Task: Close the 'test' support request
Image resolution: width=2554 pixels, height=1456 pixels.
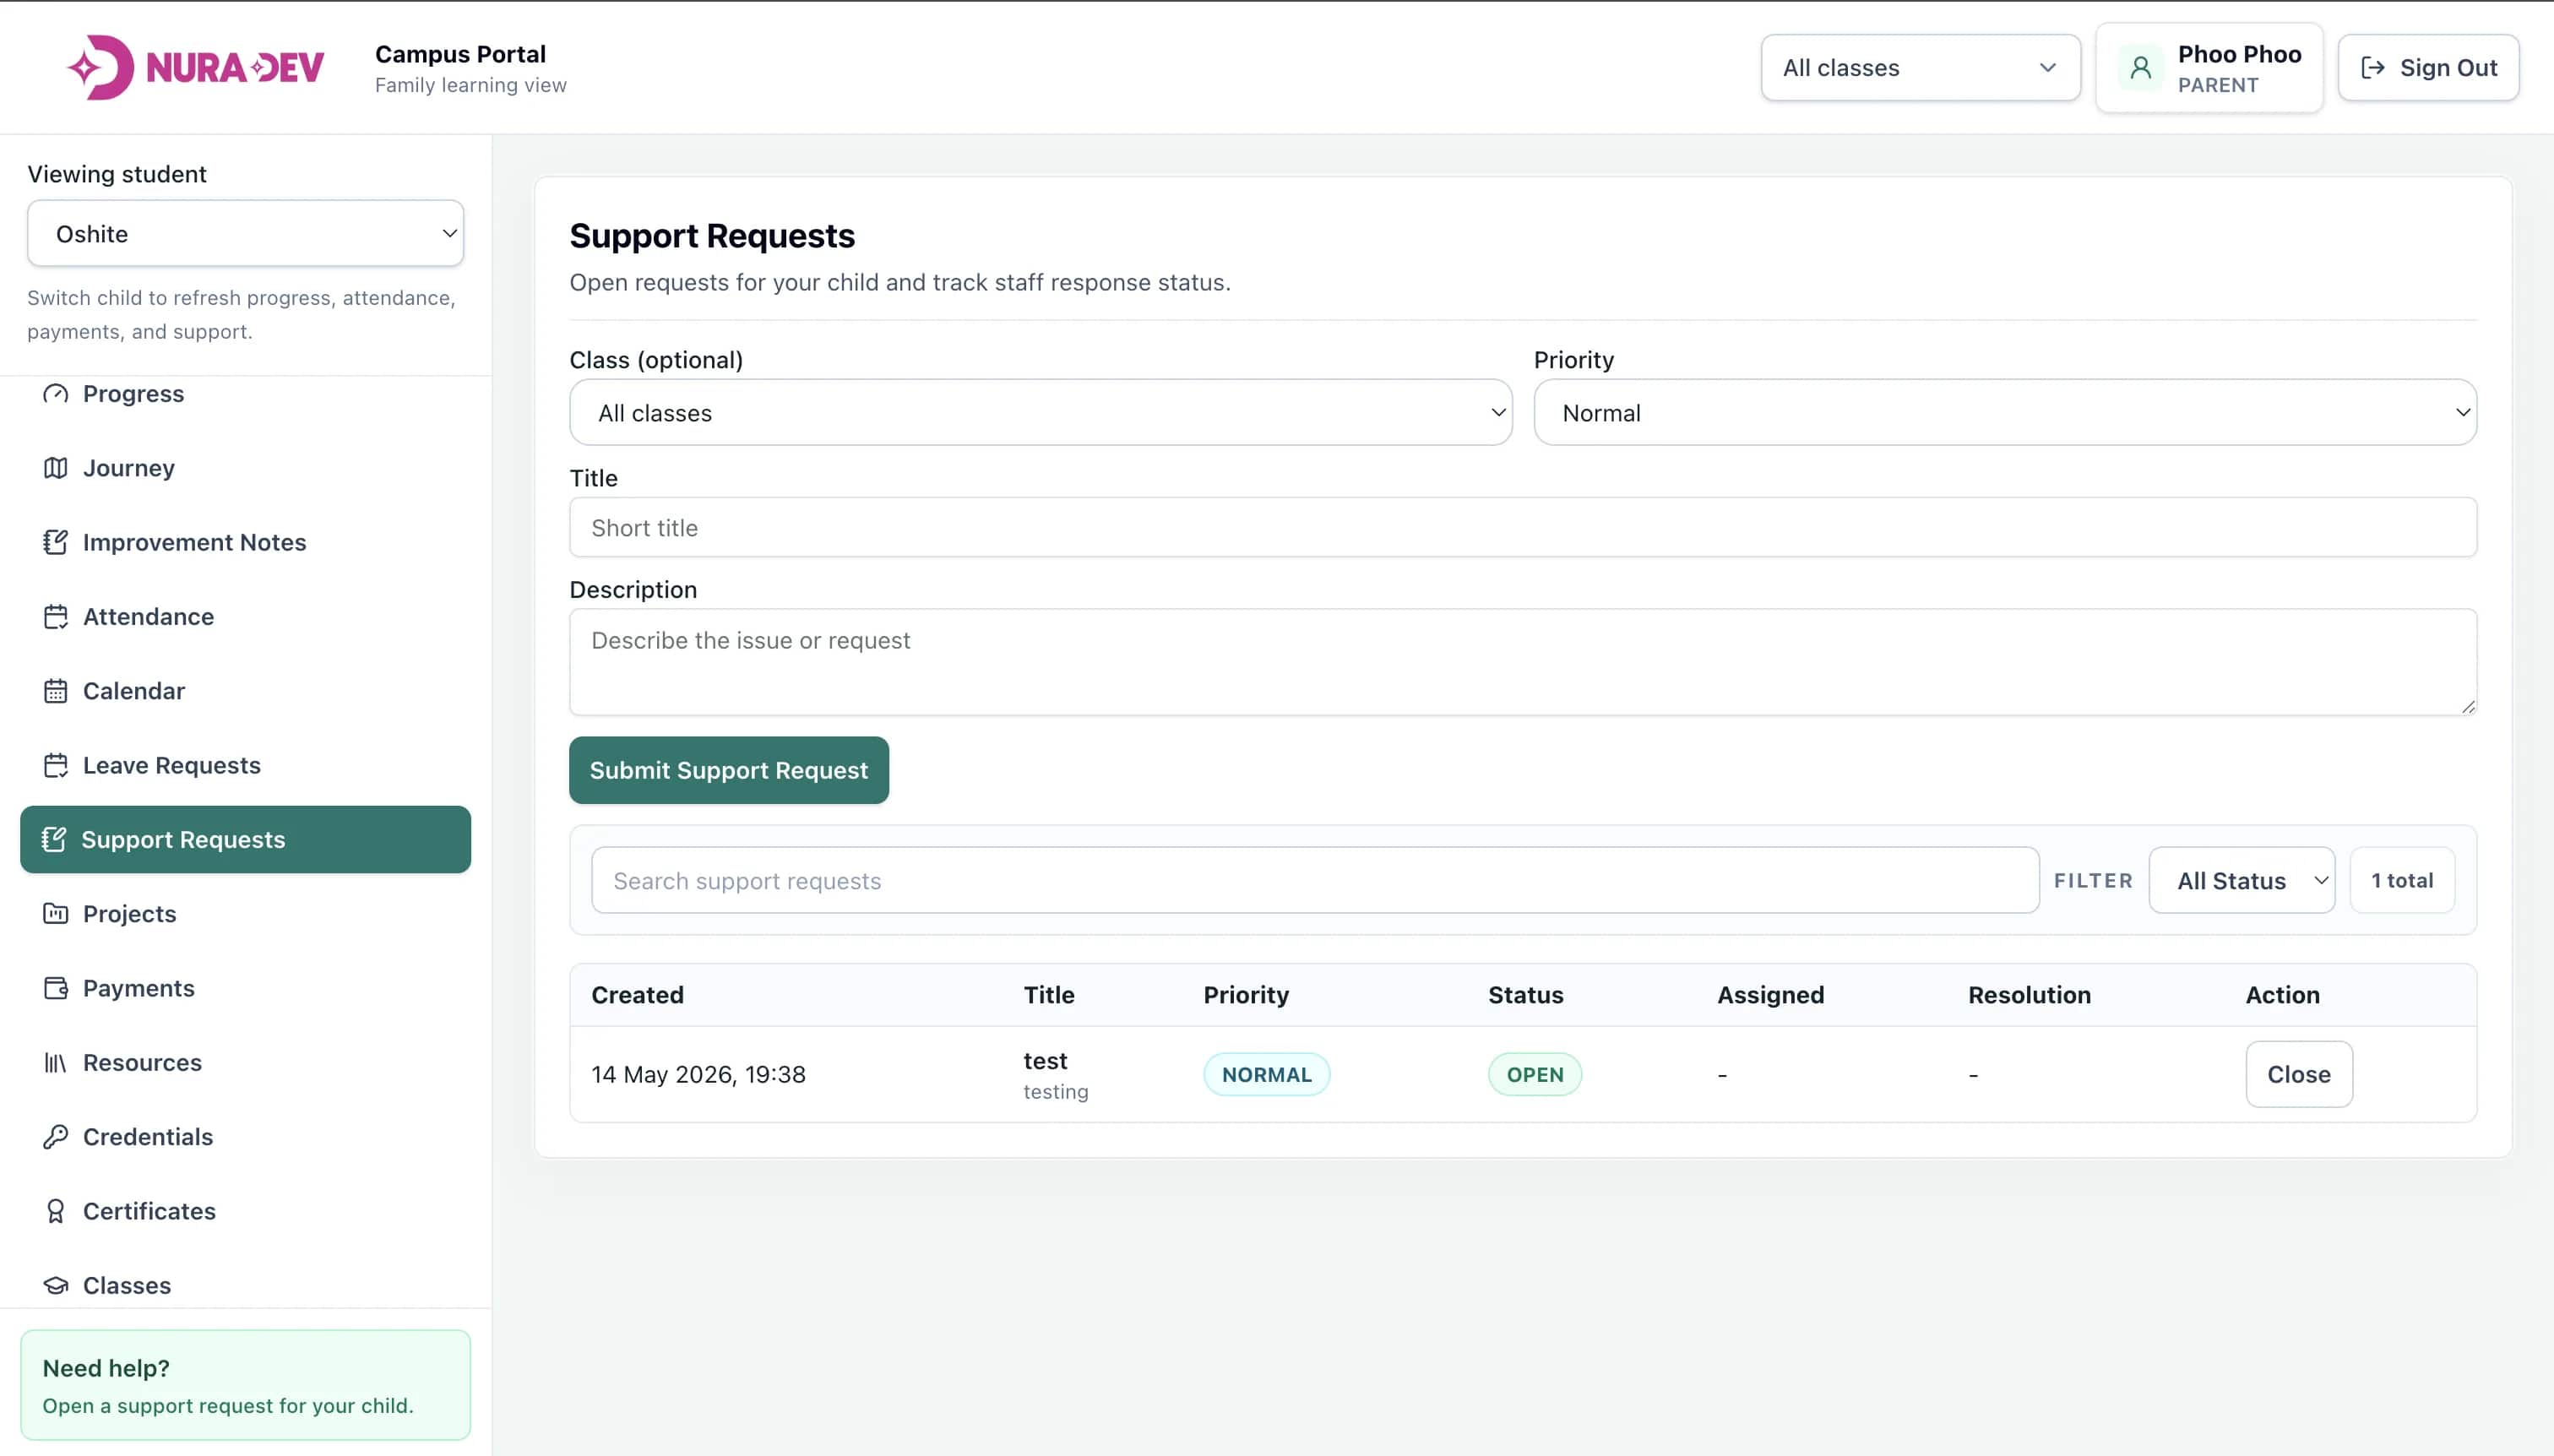Action: [2299, 1074]
